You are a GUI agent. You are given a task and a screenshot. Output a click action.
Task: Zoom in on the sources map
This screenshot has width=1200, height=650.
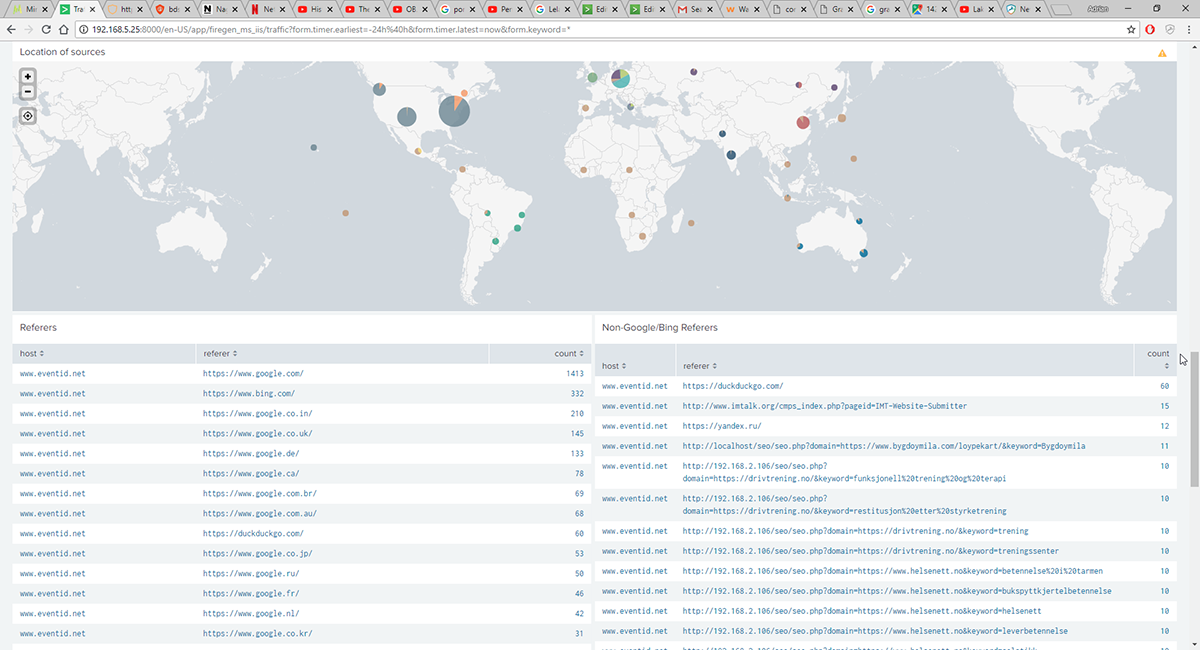point(27,76)
